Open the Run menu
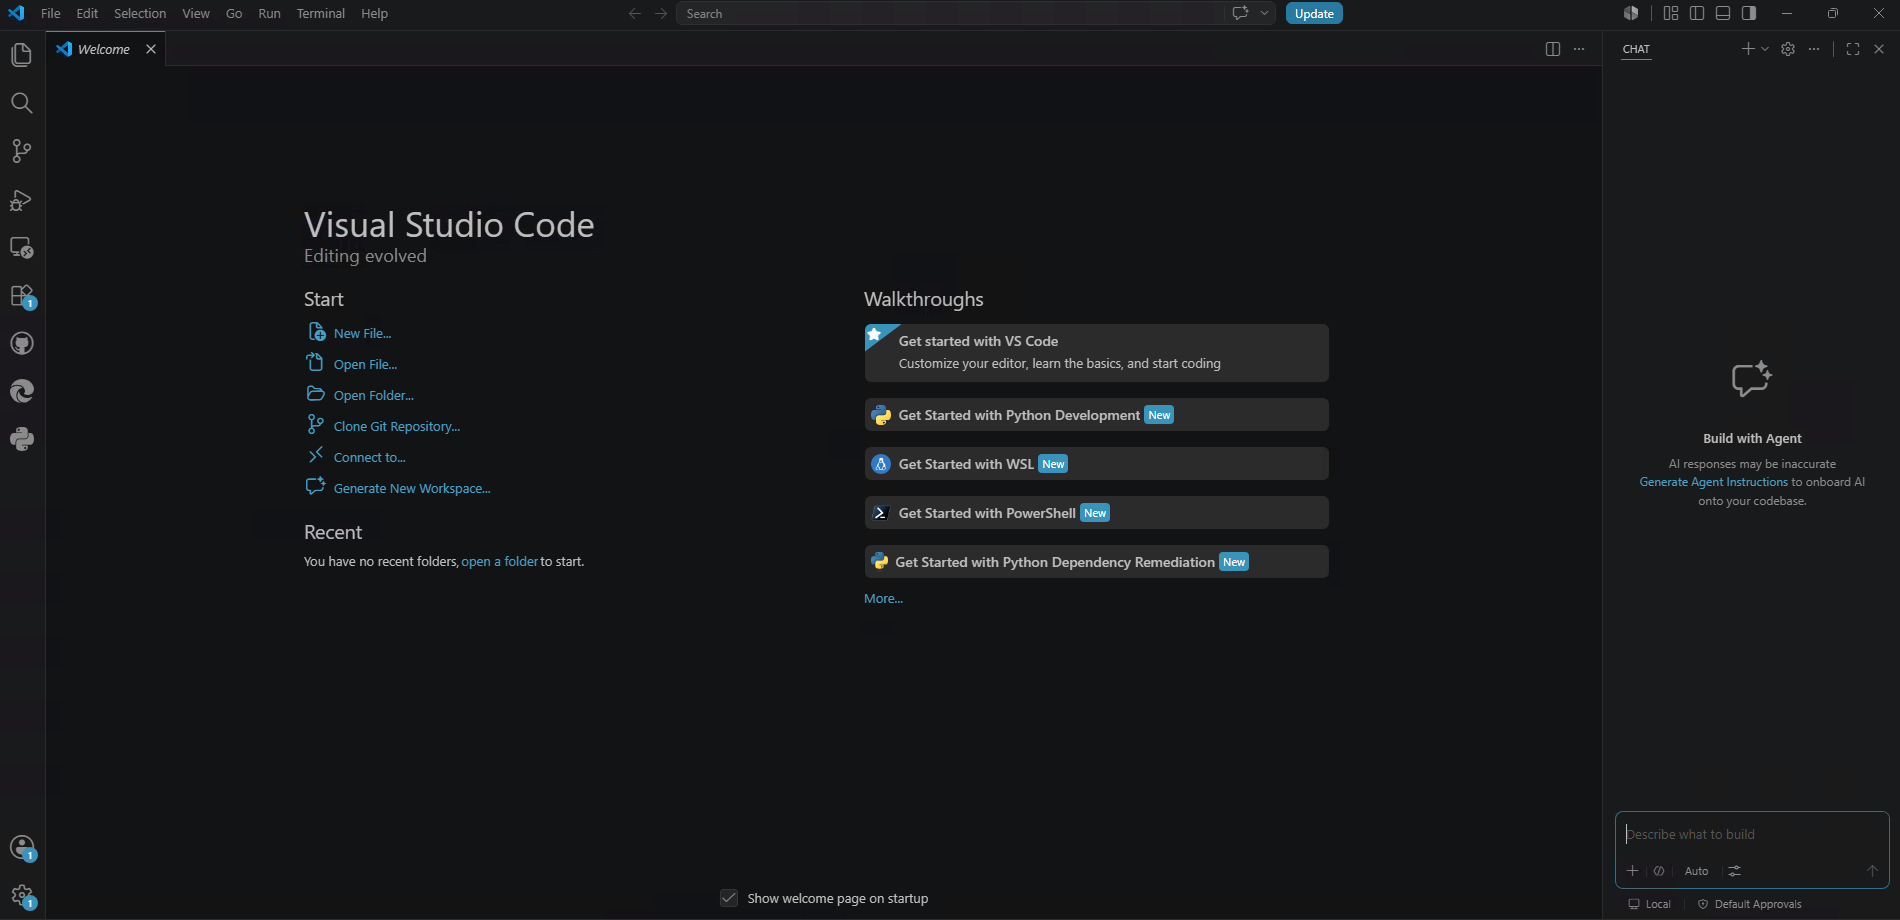 [x=269, y=14]
